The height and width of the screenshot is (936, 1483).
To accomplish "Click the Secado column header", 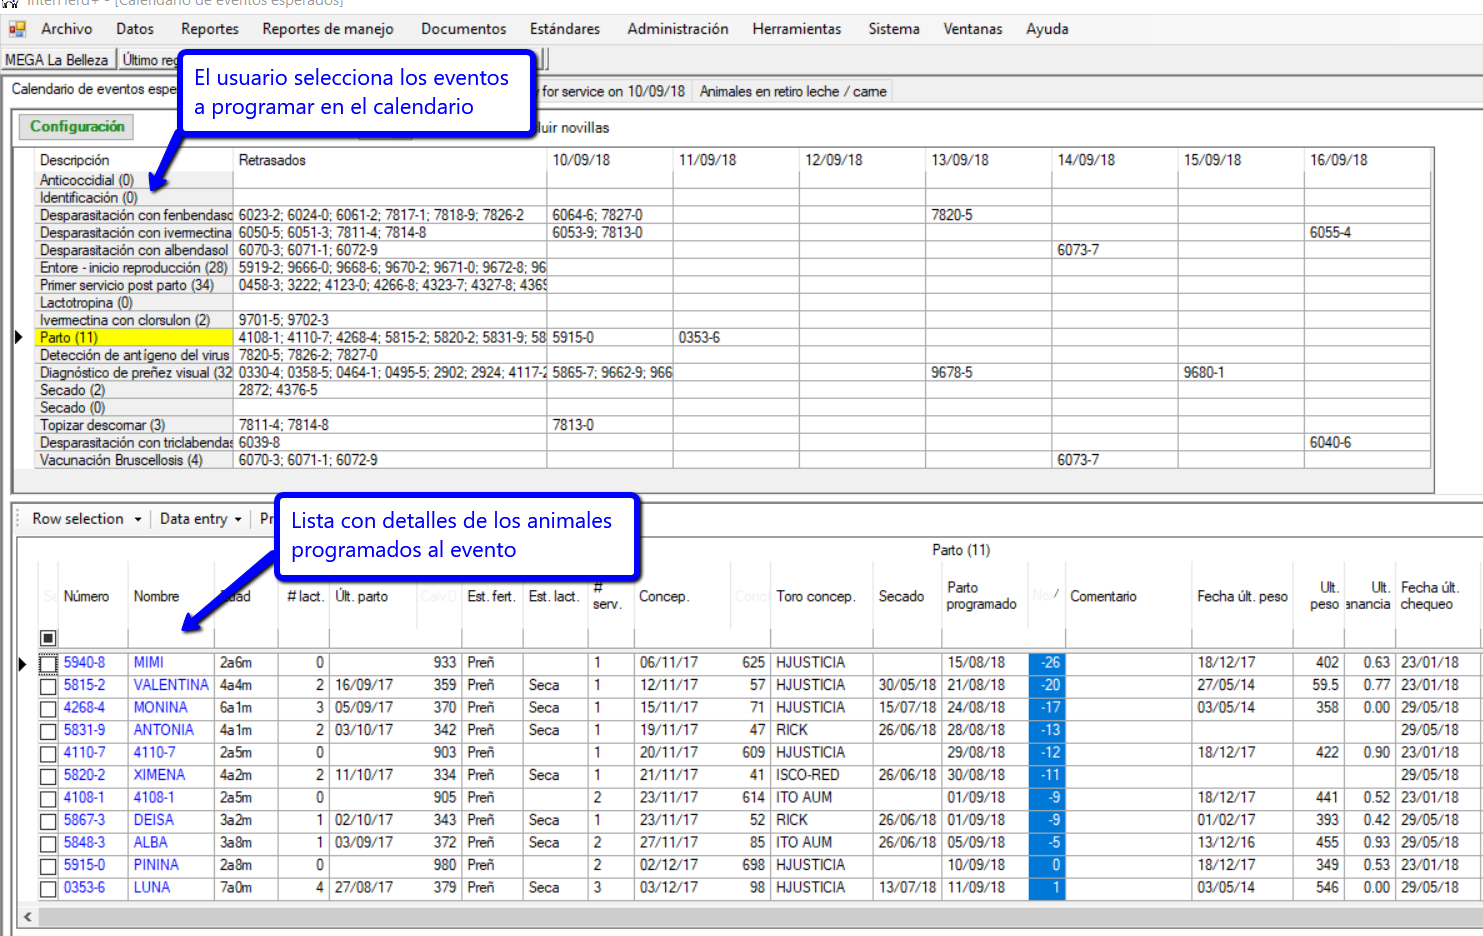I will [901, 596].
